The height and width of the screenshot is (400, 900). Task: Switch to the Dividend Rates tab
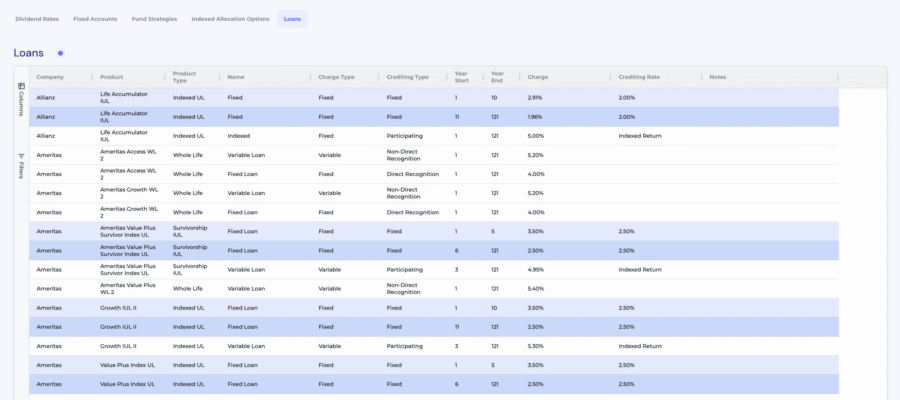[x=37, y=19]
